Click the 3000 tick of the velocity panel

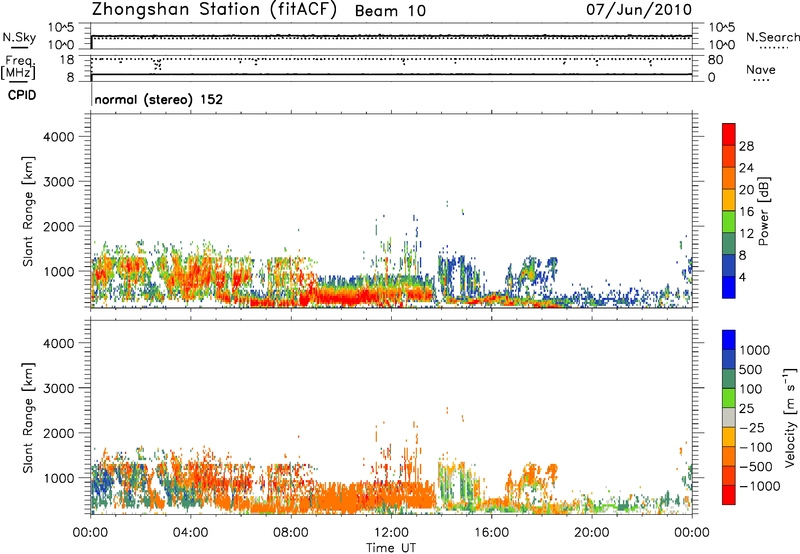59,388
